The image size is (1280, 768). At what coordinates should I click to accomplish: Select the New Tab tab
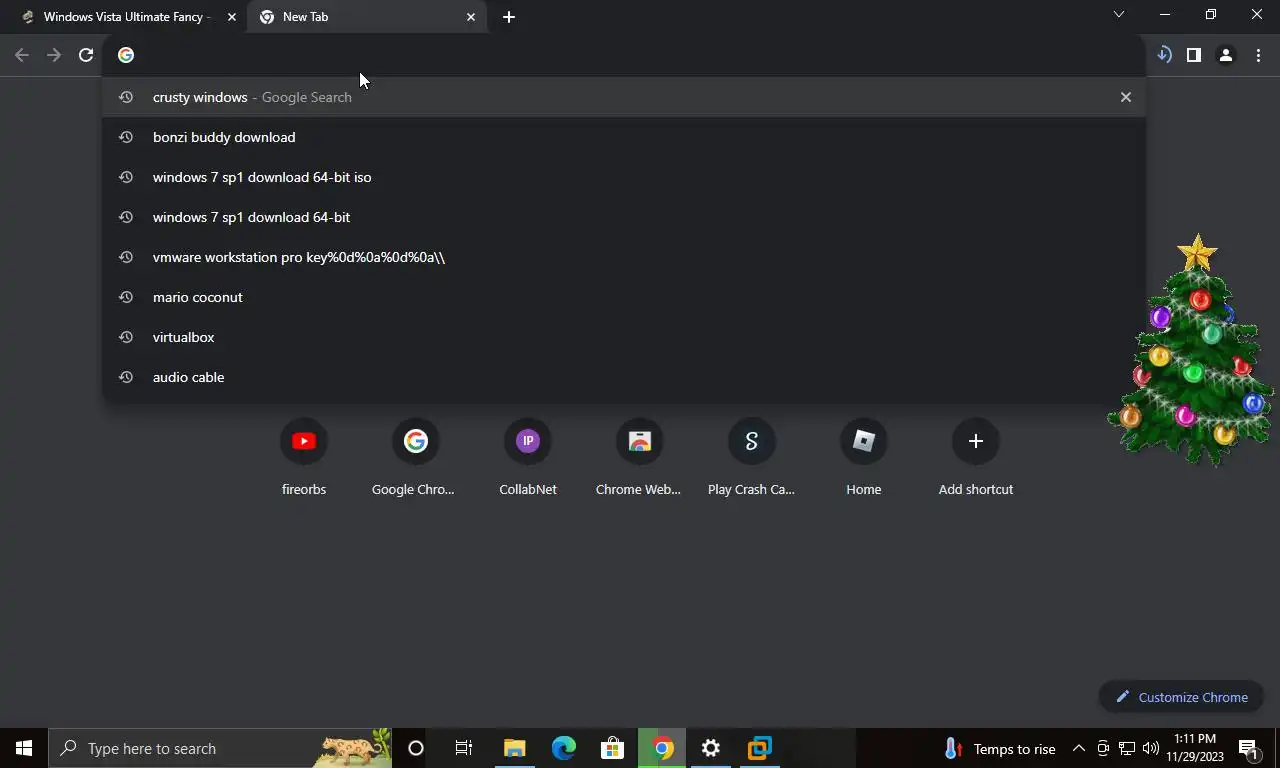tap(367, 17)
